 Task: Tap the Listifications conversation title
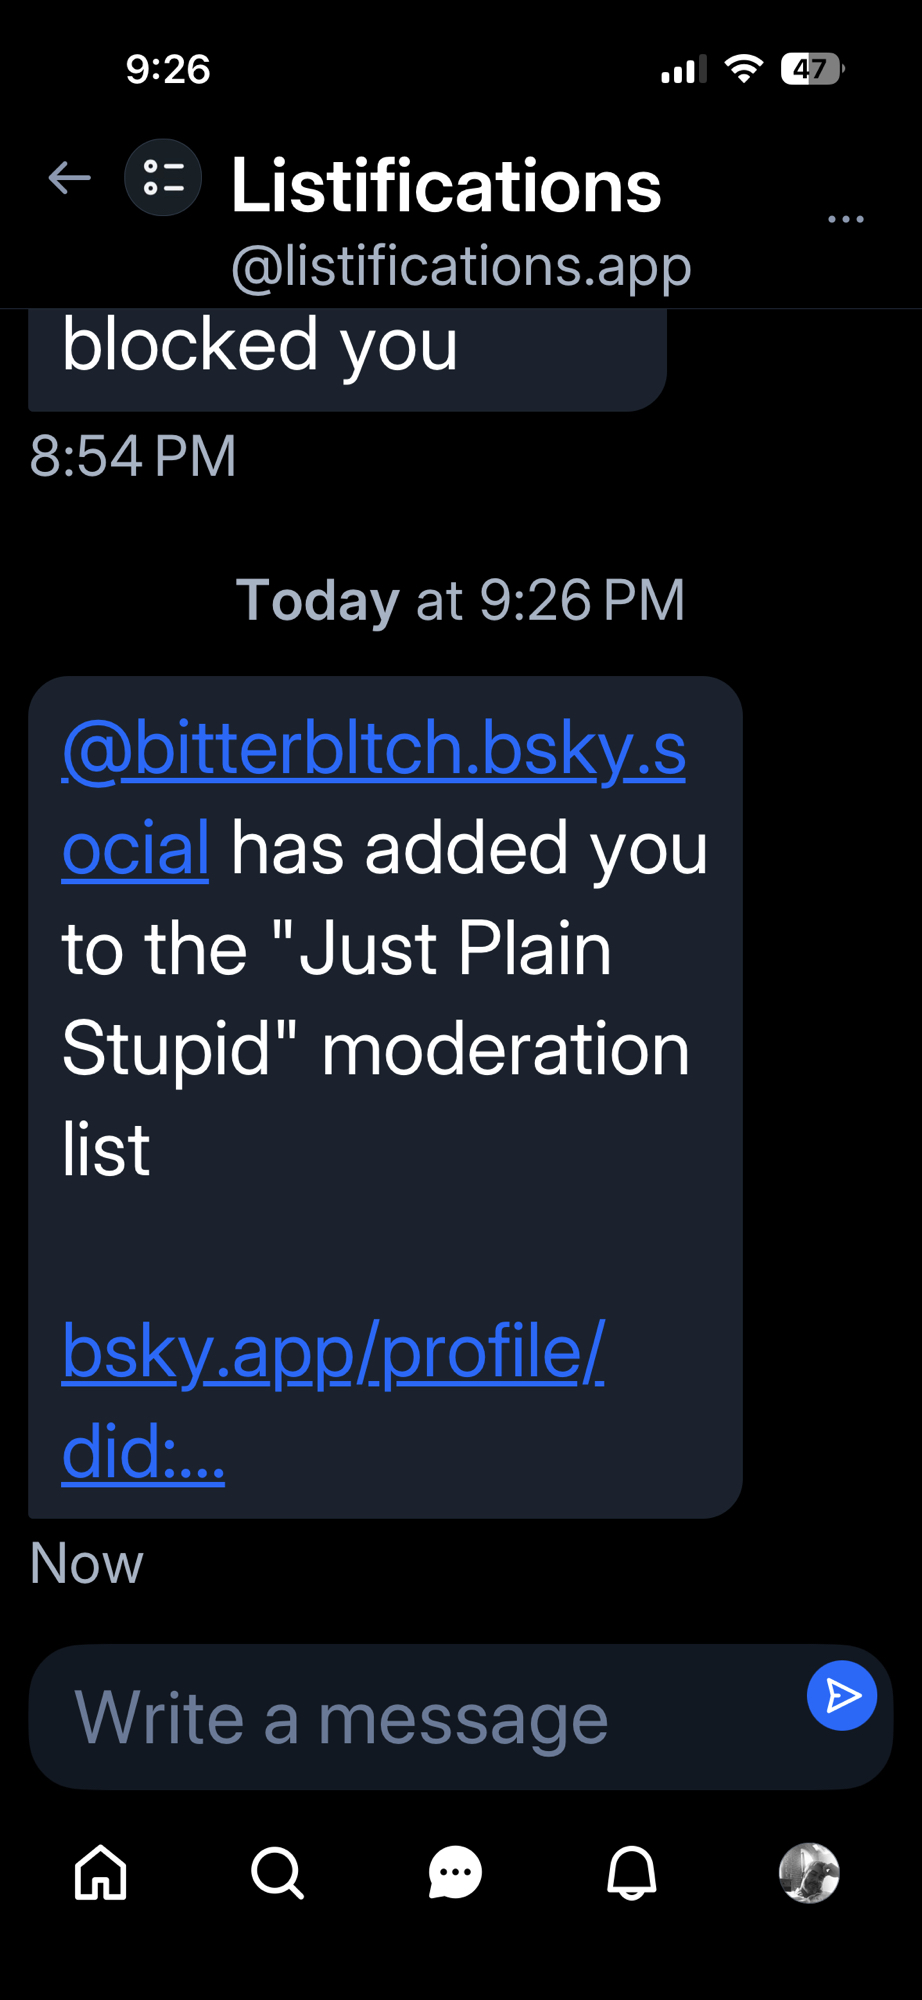[x=446, y=186]
